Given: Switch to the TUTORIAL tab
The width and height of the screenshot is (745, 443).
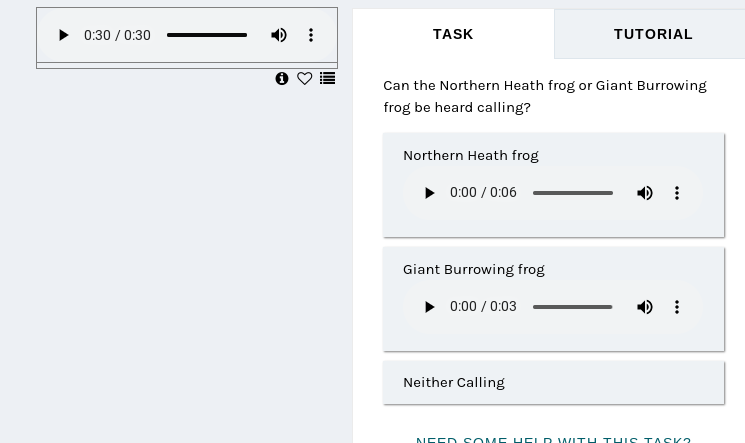Looking at the screenshot, I should 653,34.
